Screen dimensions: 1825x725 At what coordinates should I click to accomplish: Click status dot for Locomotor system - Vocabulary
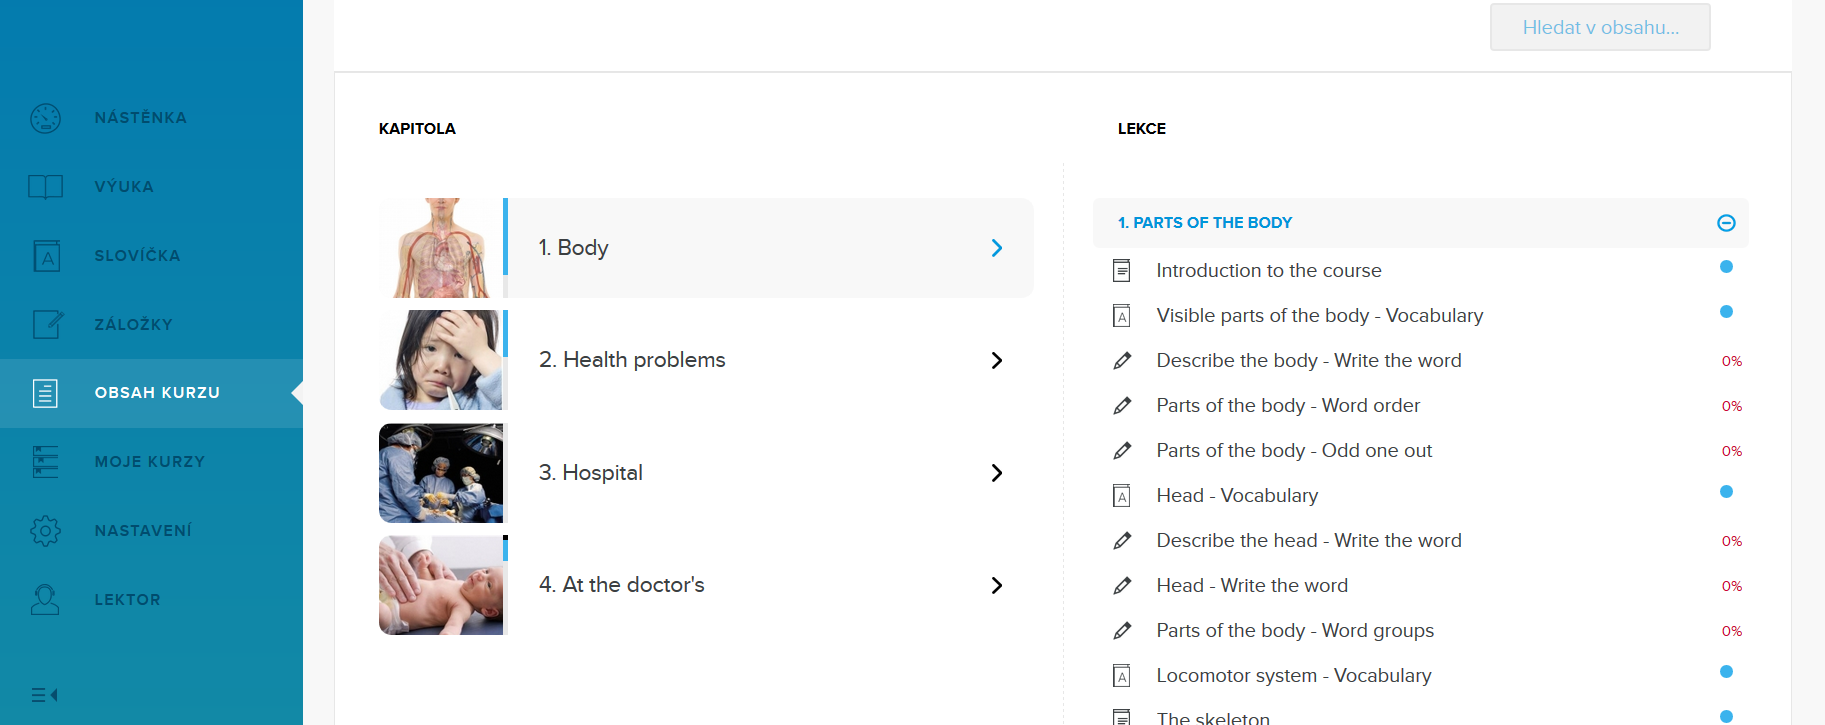[x=1726, y=672]
